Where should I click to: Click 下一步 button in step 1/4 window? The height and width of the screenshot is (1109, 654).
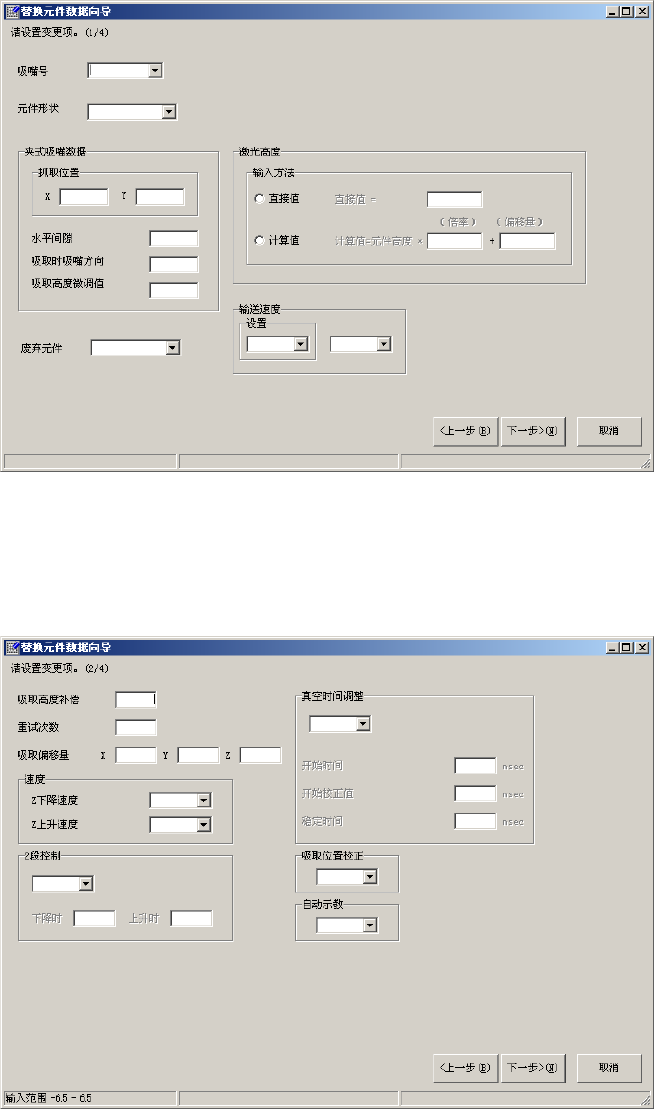533,431
